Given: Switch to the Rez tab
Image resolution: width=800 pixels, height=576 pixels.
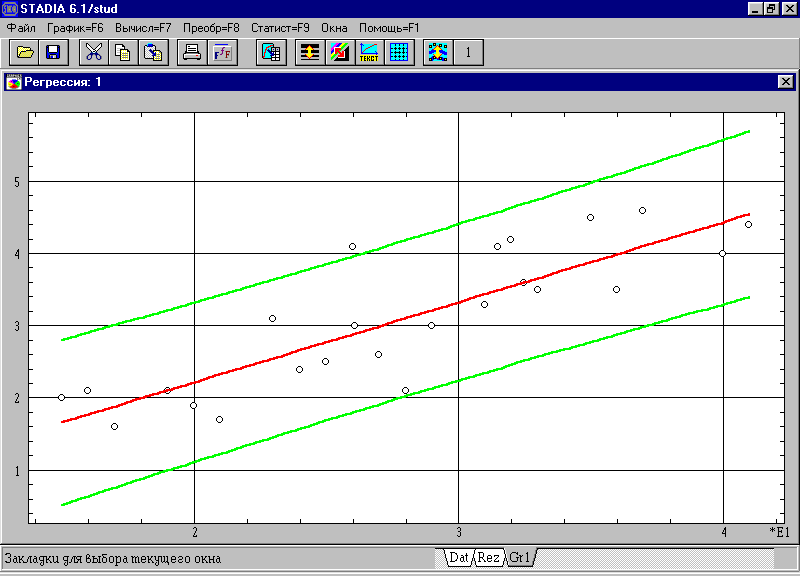Looking at the screenshot, I should pos(488,558).
